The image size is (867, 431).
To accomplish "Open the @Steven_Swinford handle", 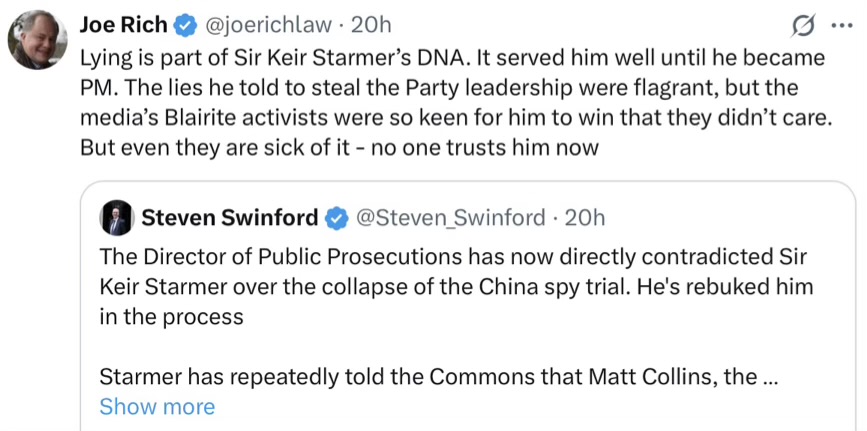I will (450, 217).
